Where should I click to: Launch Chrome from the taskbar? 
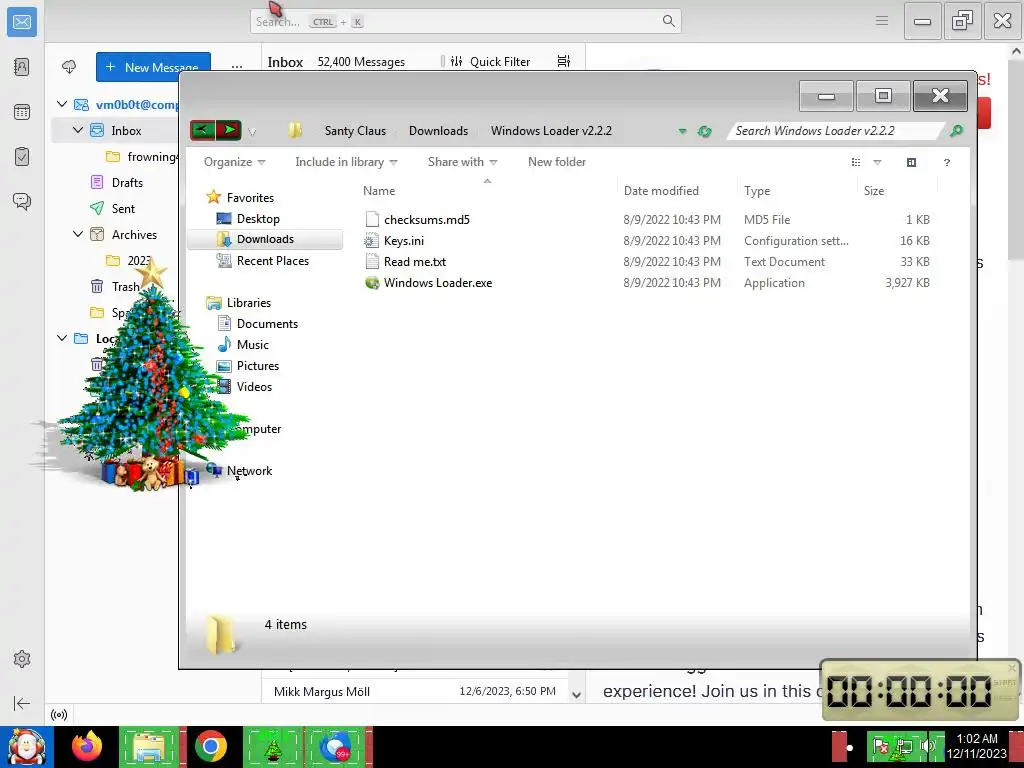[210, 747]
